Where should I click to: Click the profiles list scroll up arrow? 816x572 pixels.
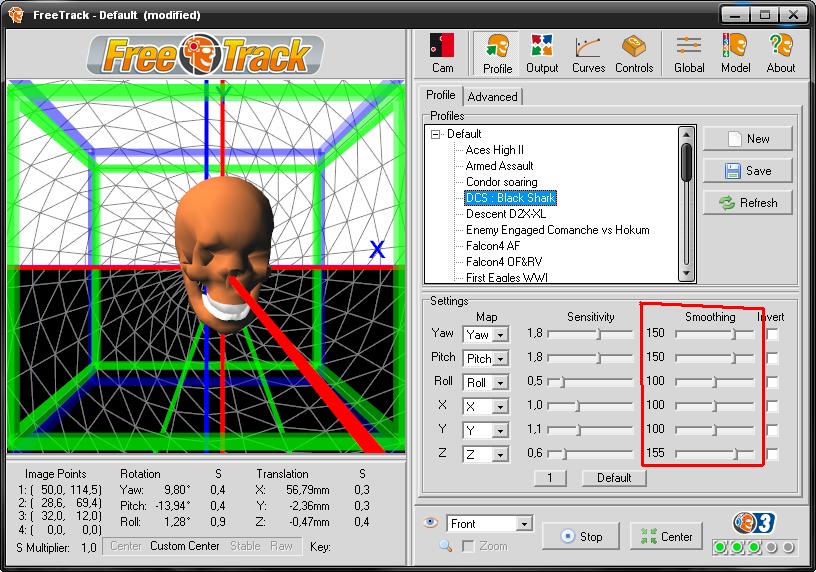[x=686, y=134]
